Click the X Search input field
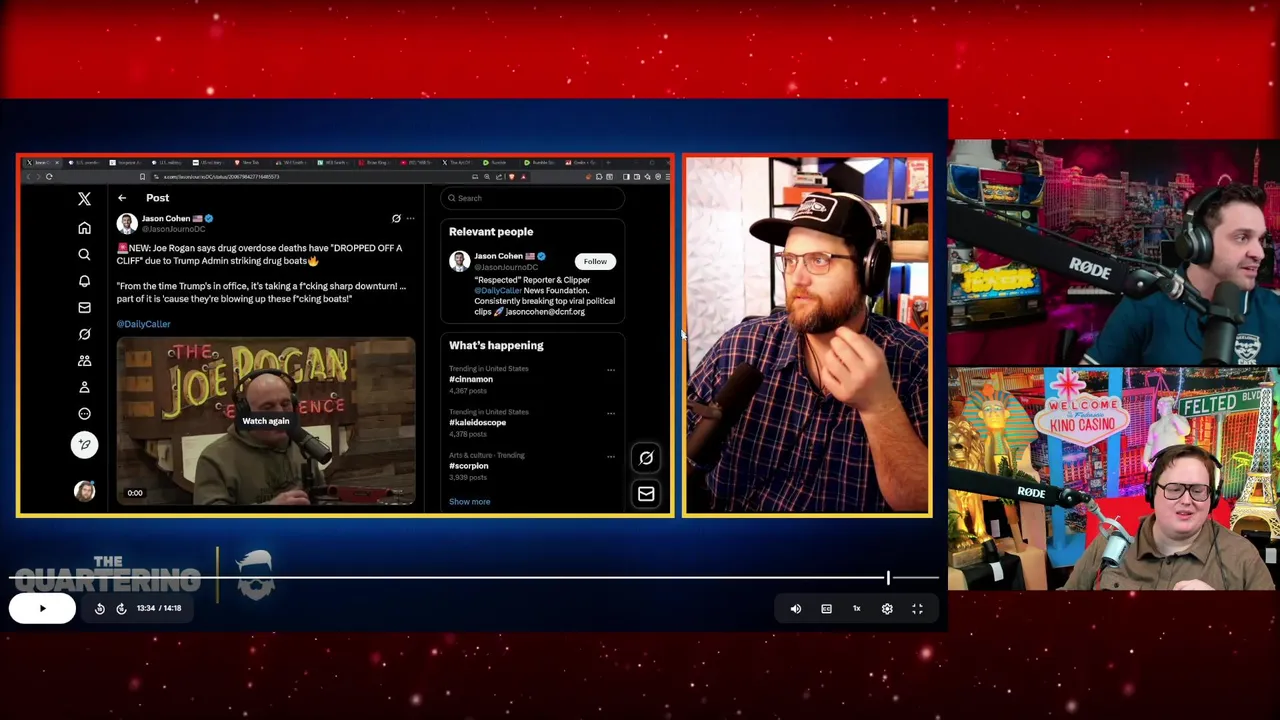The height and width of the screenshot is (720, 1280). pos(533,198)
